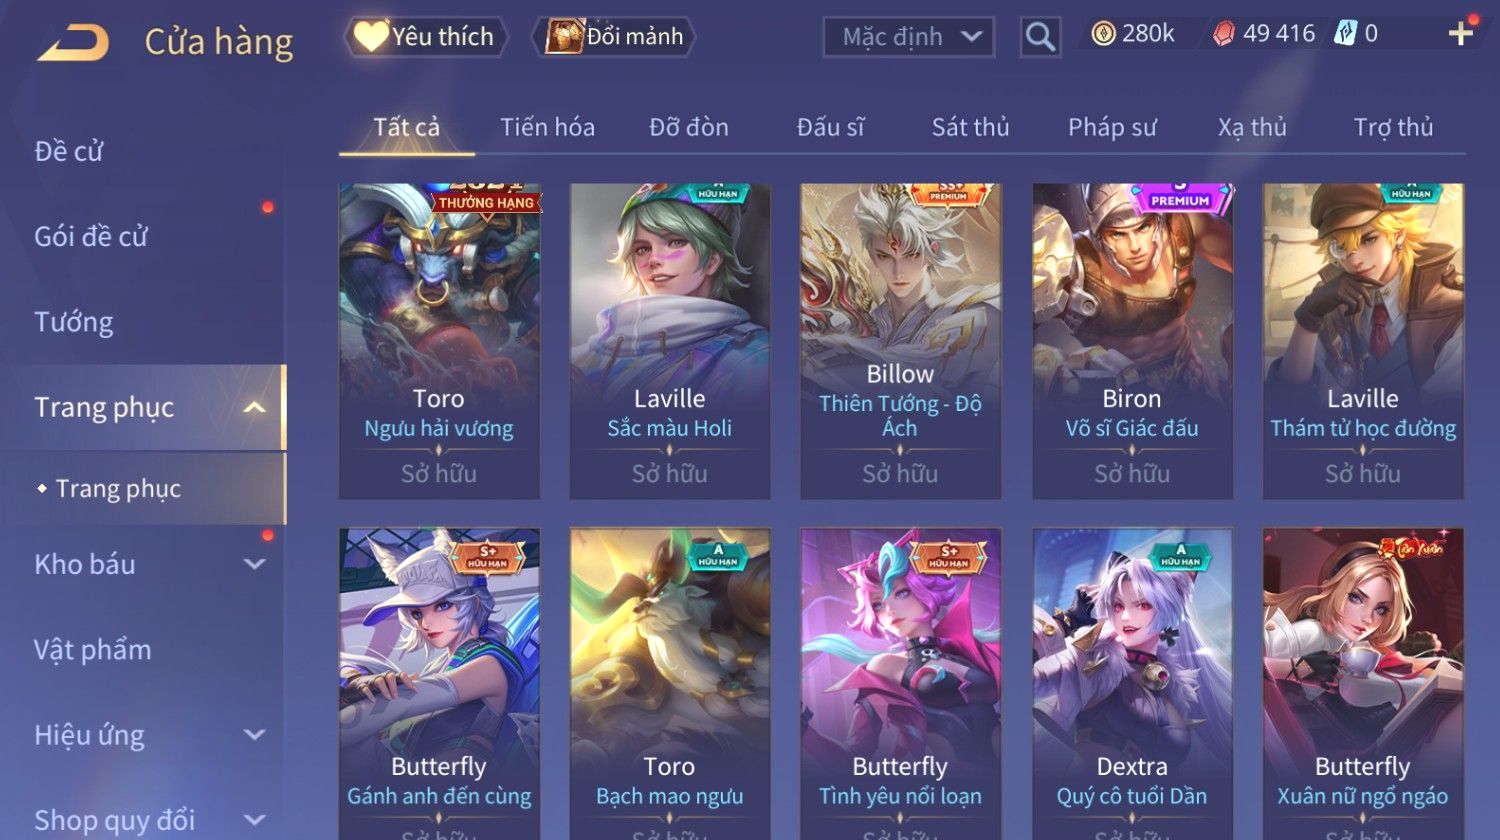Collapse the Trang phục sidebar section
Viewport: 1500px width, 840px height.
click(255, 407)
